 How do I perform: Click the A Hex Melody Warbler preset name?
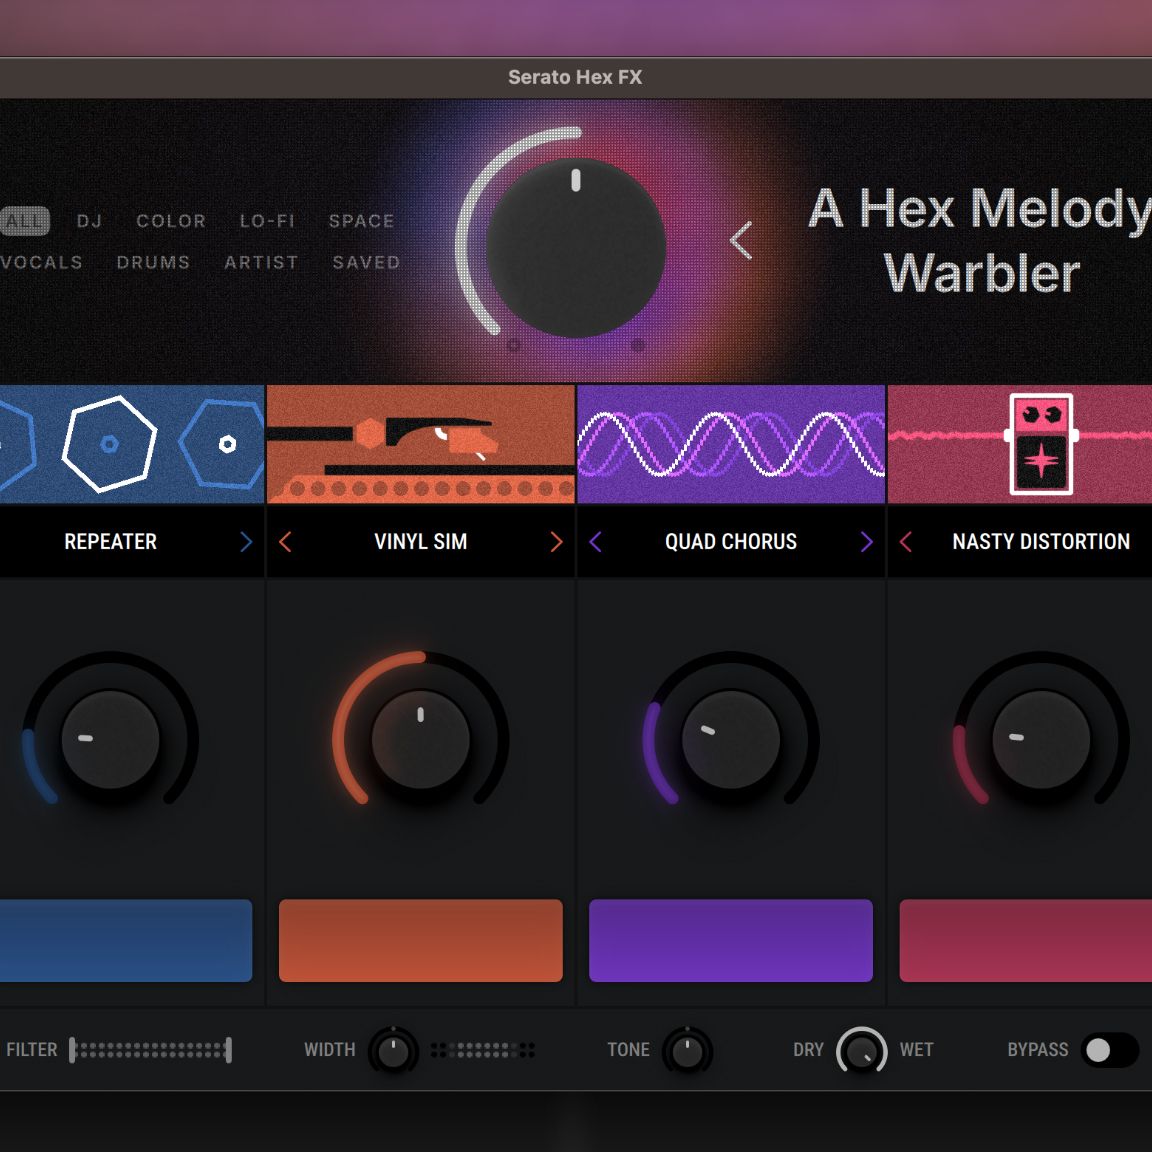pyautogui.click(x=980, y=240)
